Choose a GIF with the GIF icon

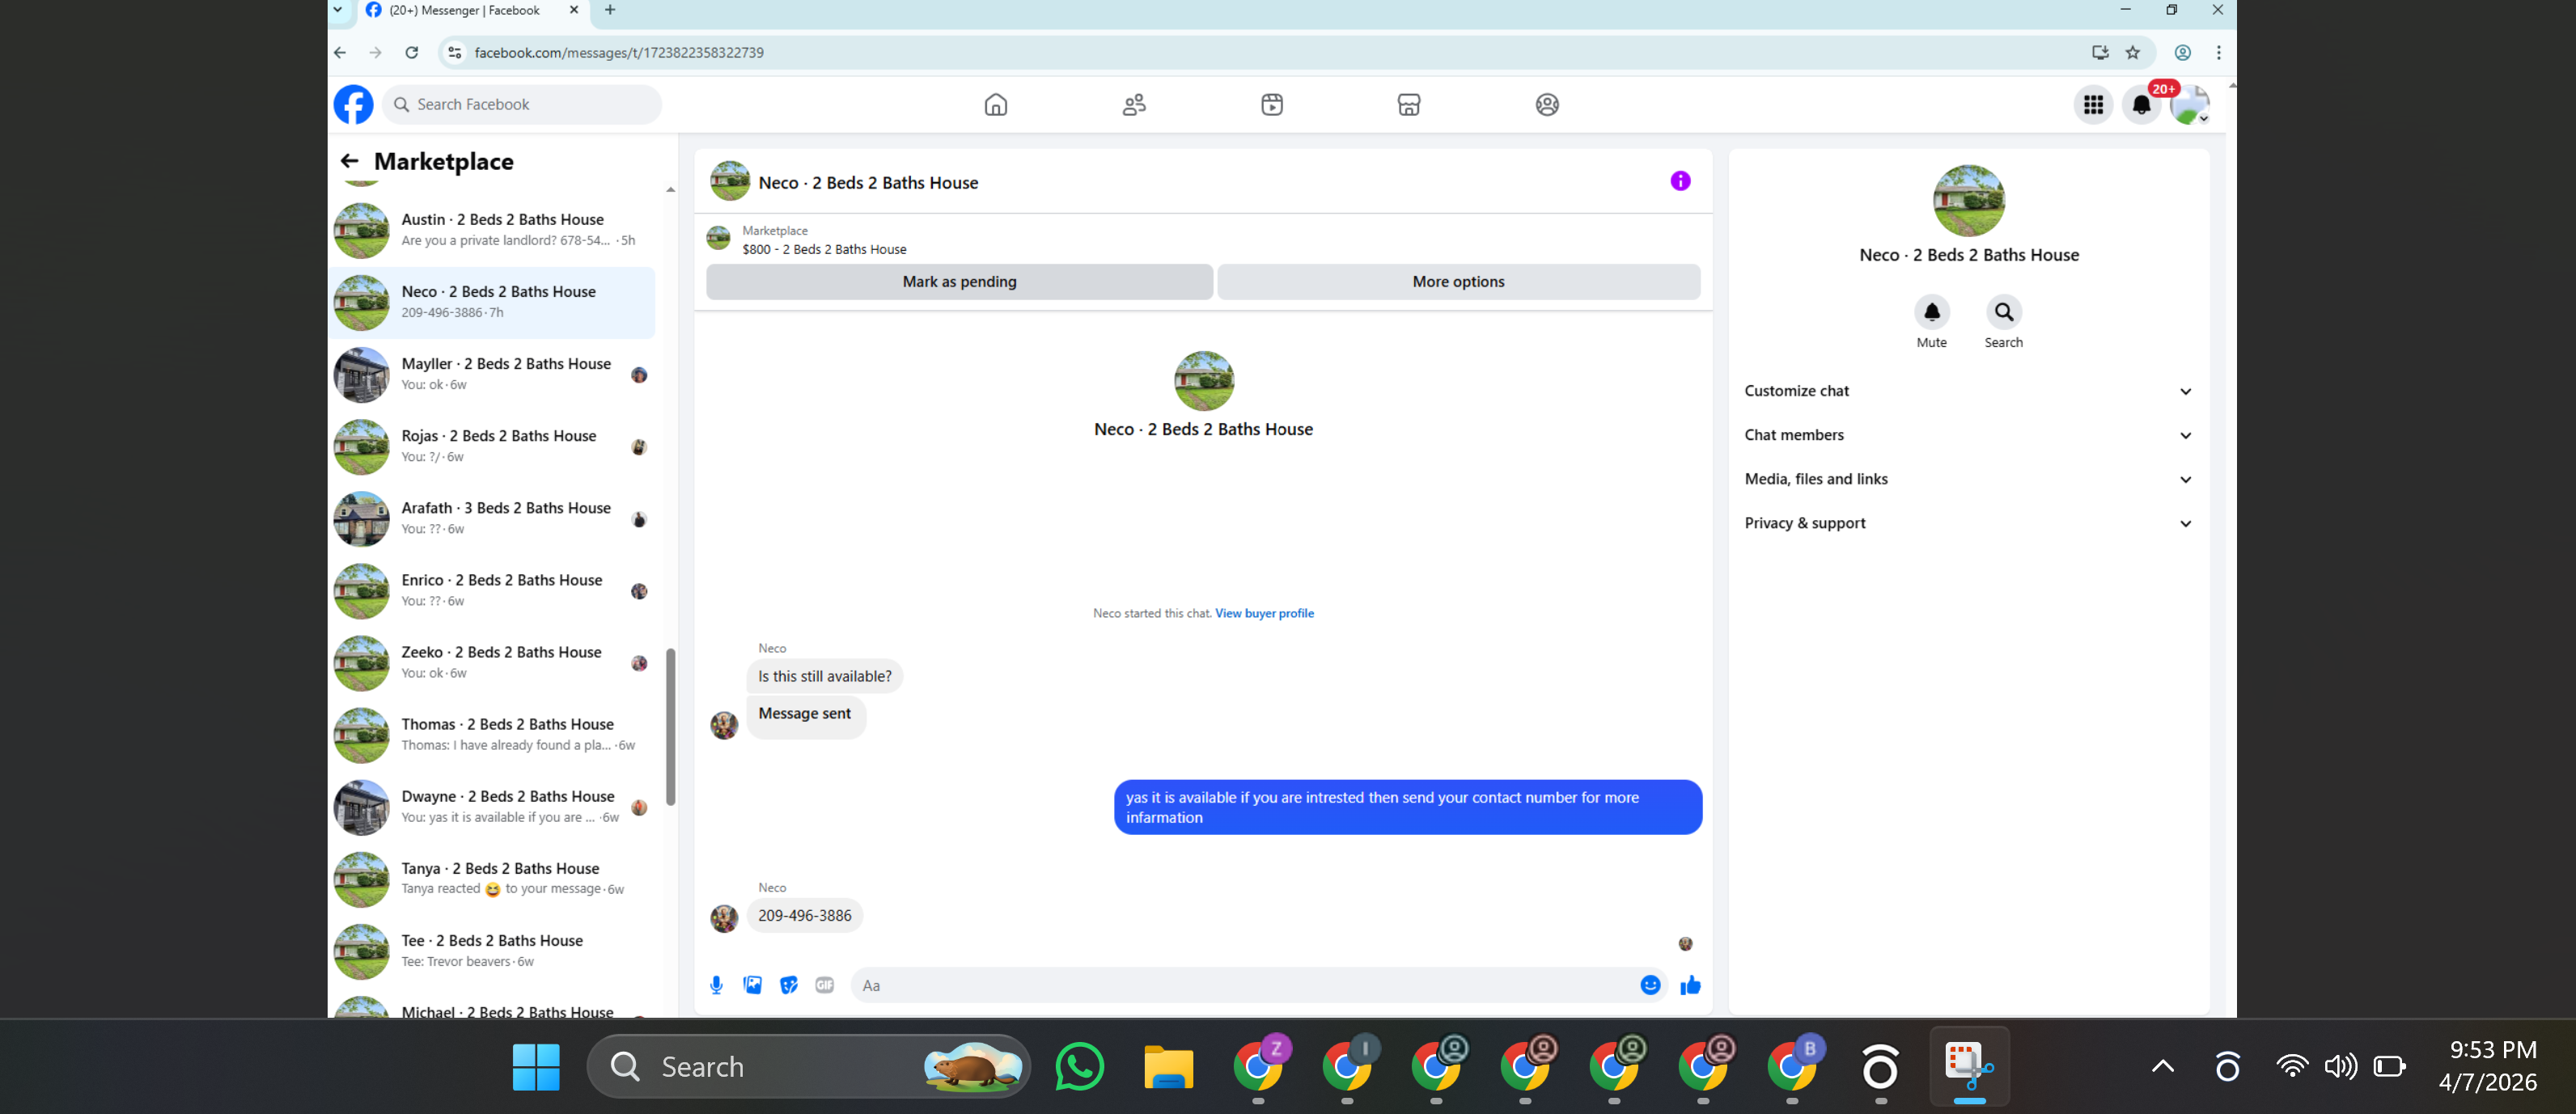825,985
